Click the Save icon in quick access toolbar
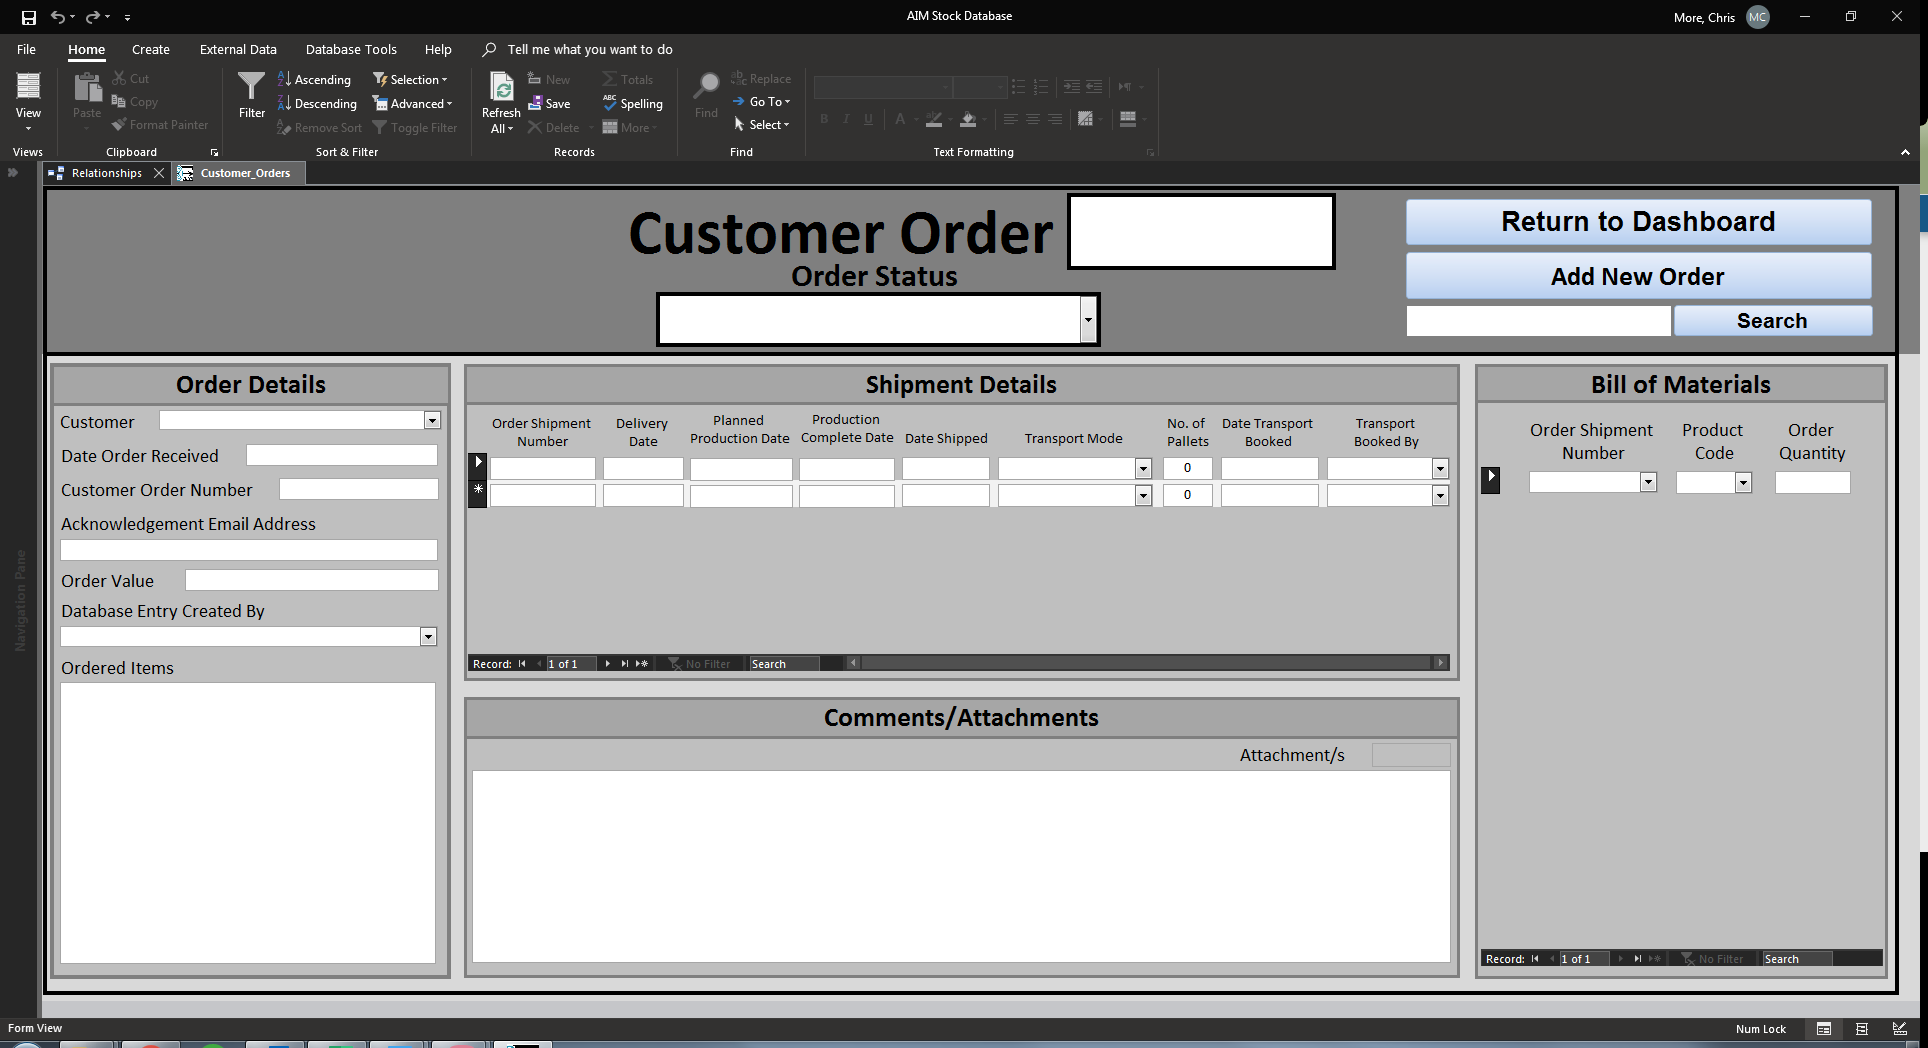 [x=29, y=17]
